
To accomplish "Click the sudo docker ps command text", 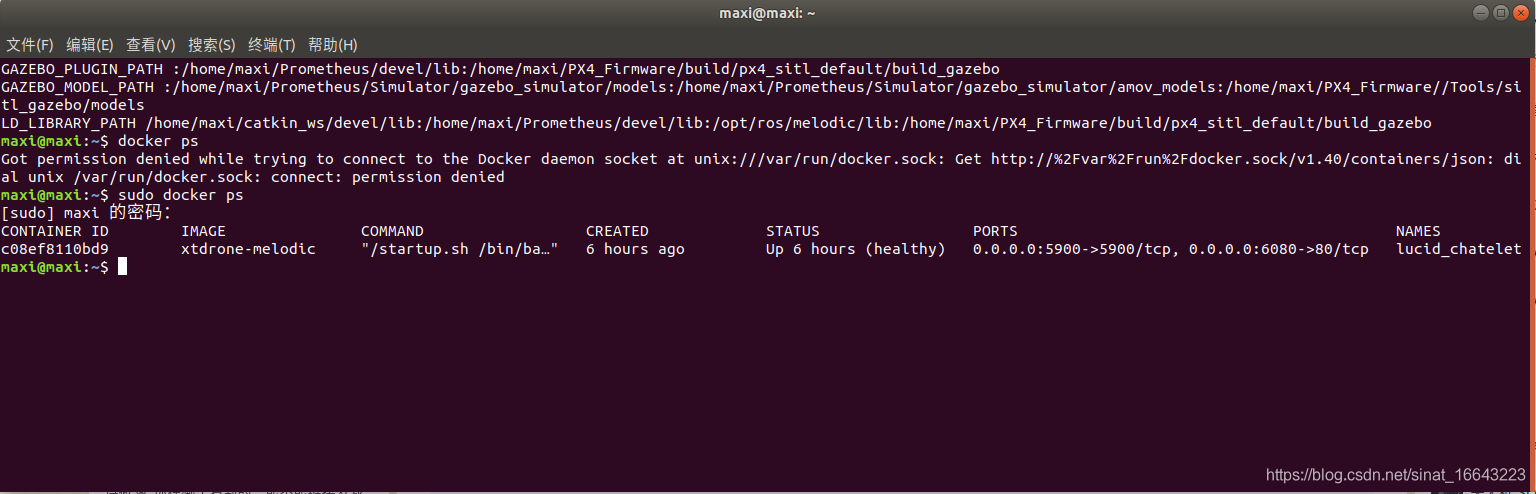I will point(180,195).
